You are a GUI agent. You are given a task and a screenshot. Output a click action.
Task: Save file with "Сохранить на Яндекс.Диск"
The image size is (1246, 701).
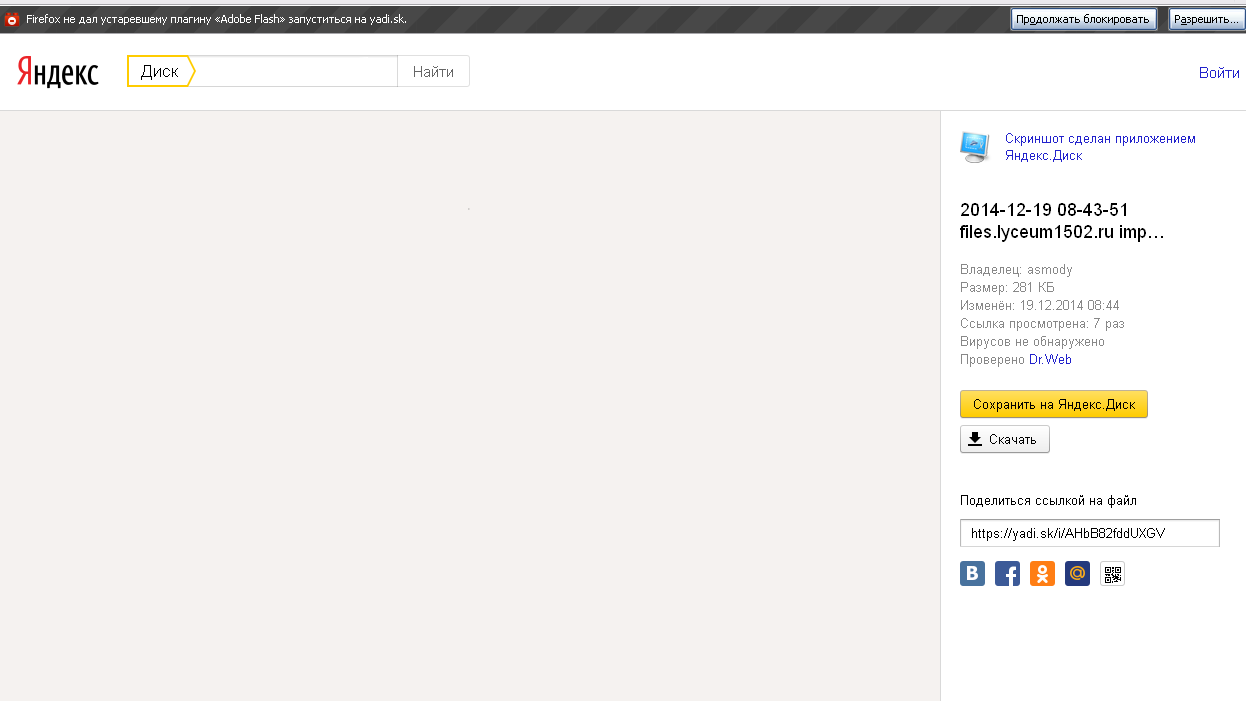[1054, 404]
